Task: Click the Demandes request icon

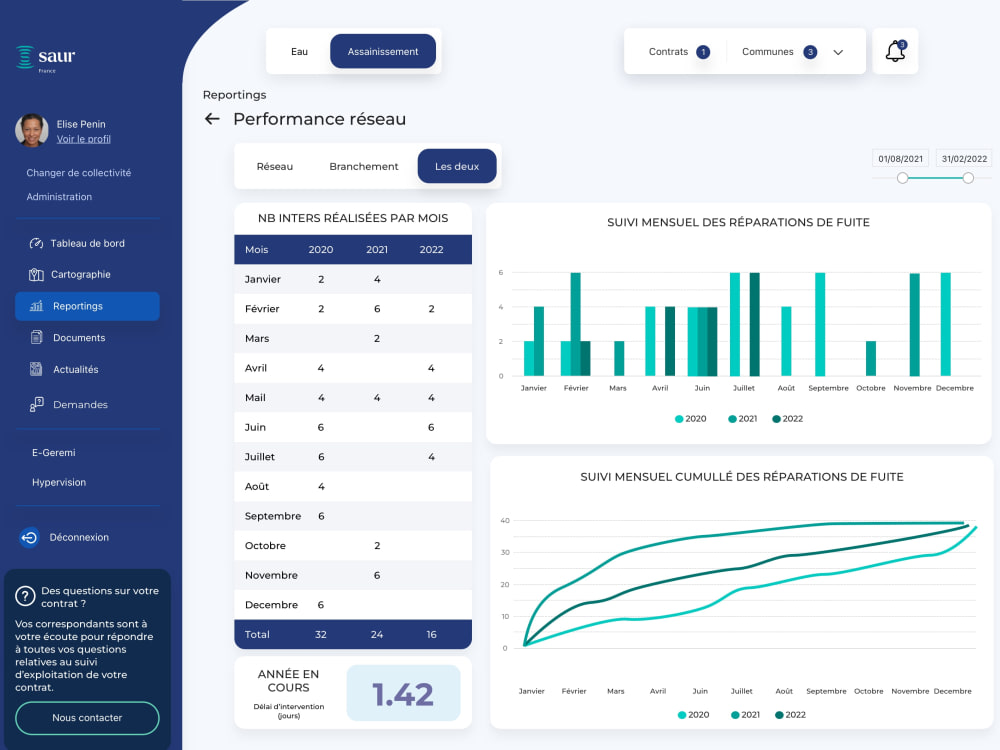Action: pyautogui.click(x=36, y=404)
